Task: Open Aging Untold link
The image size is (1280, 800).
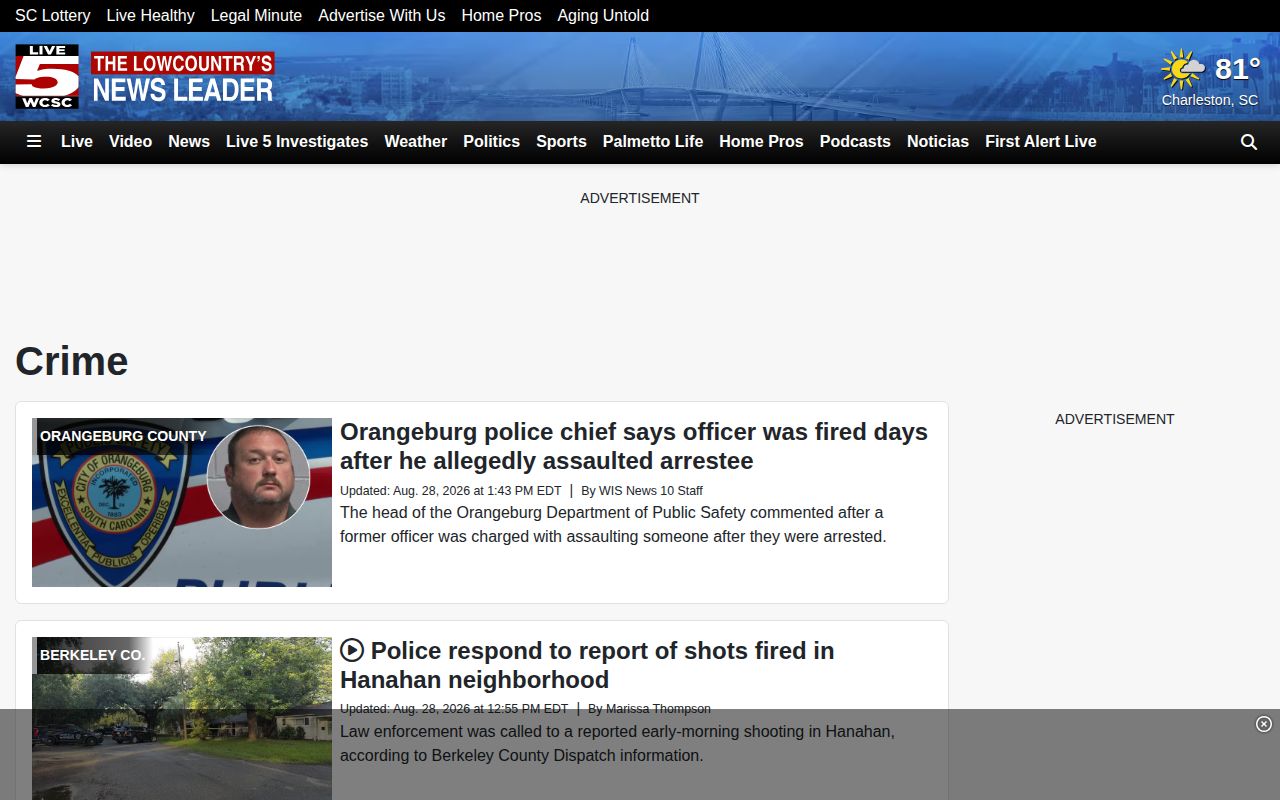Action: click(x=603, y=16)
